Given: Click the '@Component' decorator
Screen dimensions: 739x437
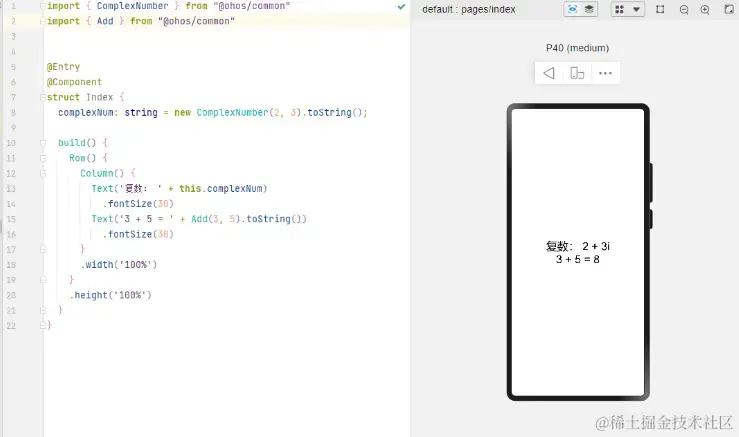Looking at the screenshot, I should (x=74, y=82).
